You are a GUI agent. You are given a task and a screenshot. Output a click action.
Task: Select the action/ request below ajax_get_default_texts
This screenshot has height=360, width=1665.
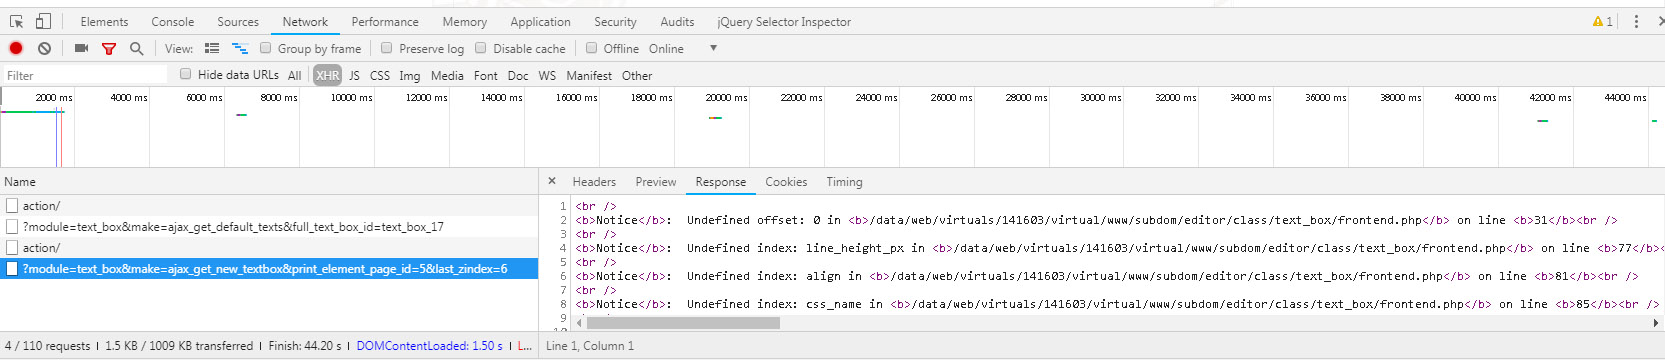(269, 247)
